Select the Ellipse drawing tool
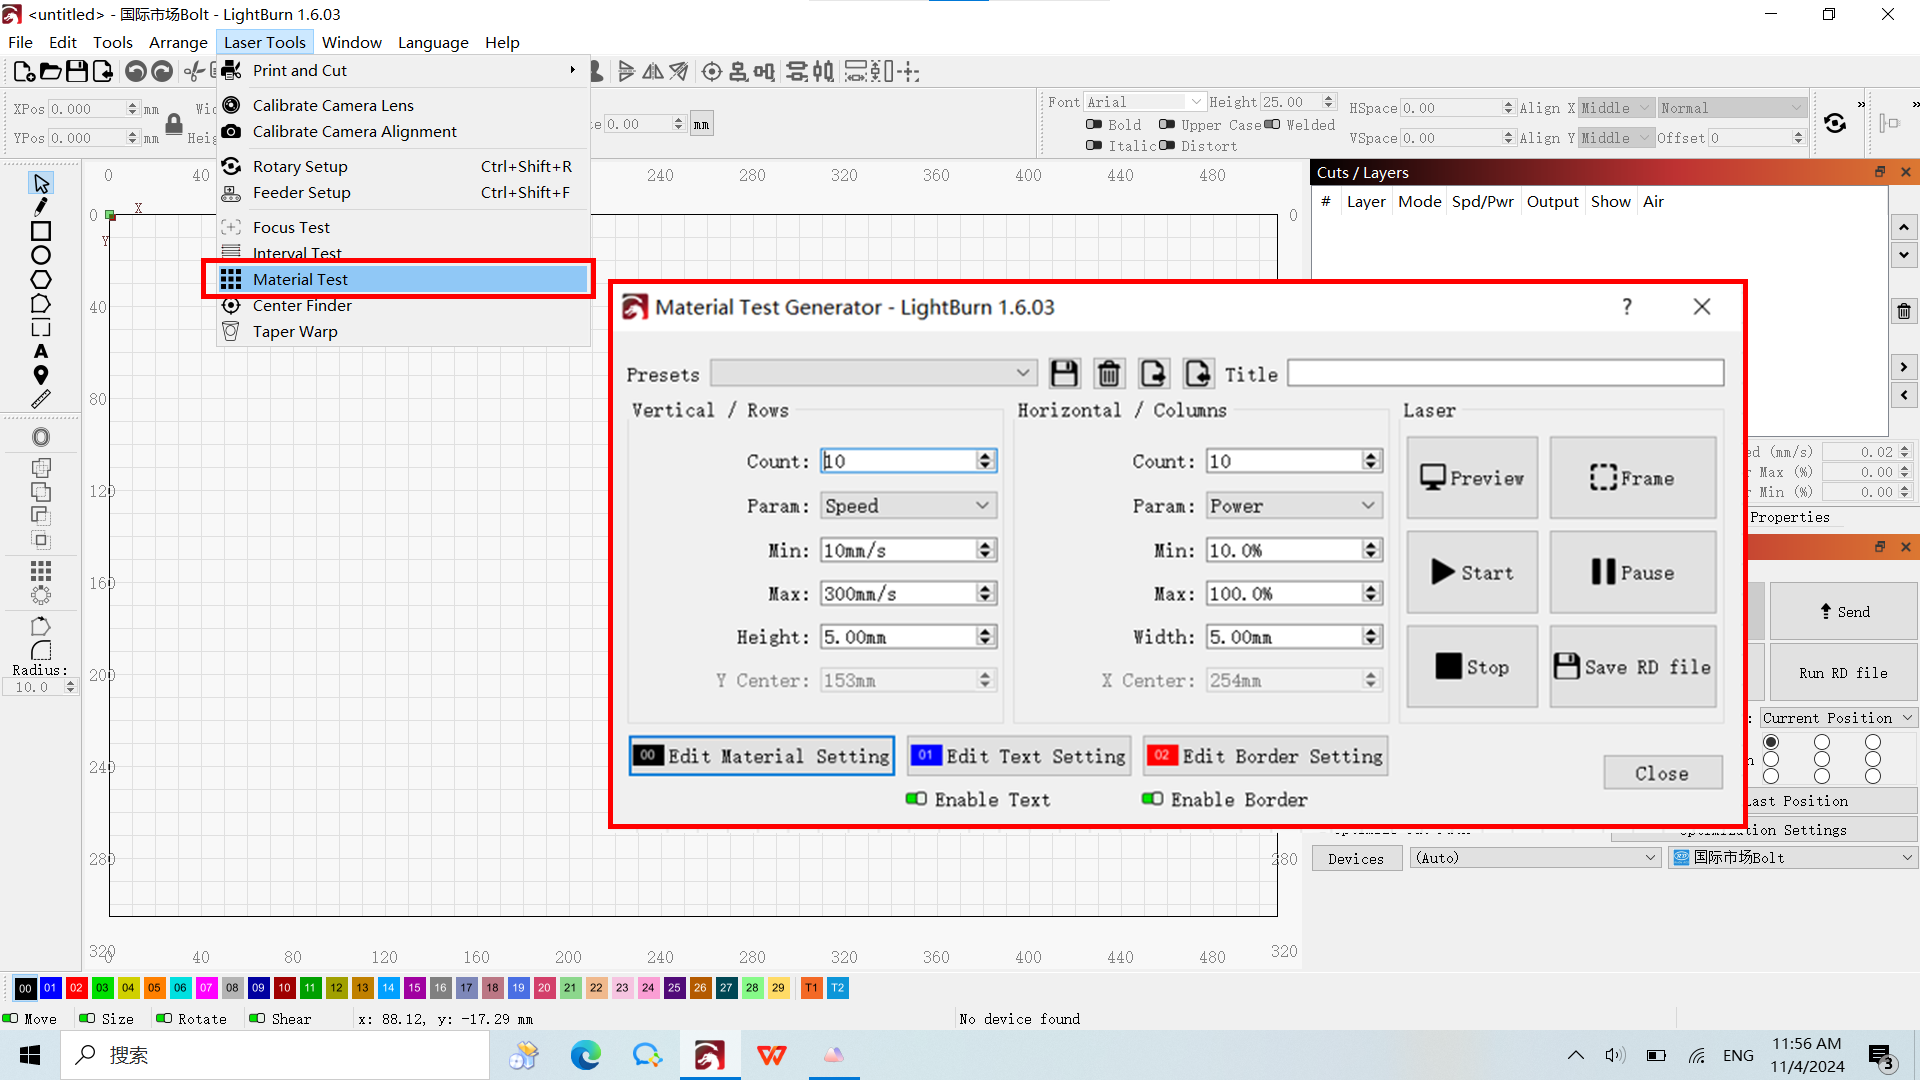The width and height of the screenshot is (1920, 1080). [x=41, y=255]
